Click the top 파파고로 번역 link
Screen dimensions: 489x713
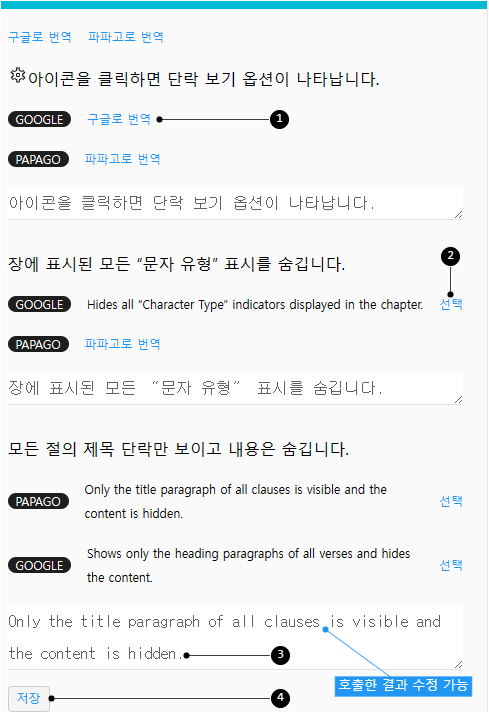point(126,37)
